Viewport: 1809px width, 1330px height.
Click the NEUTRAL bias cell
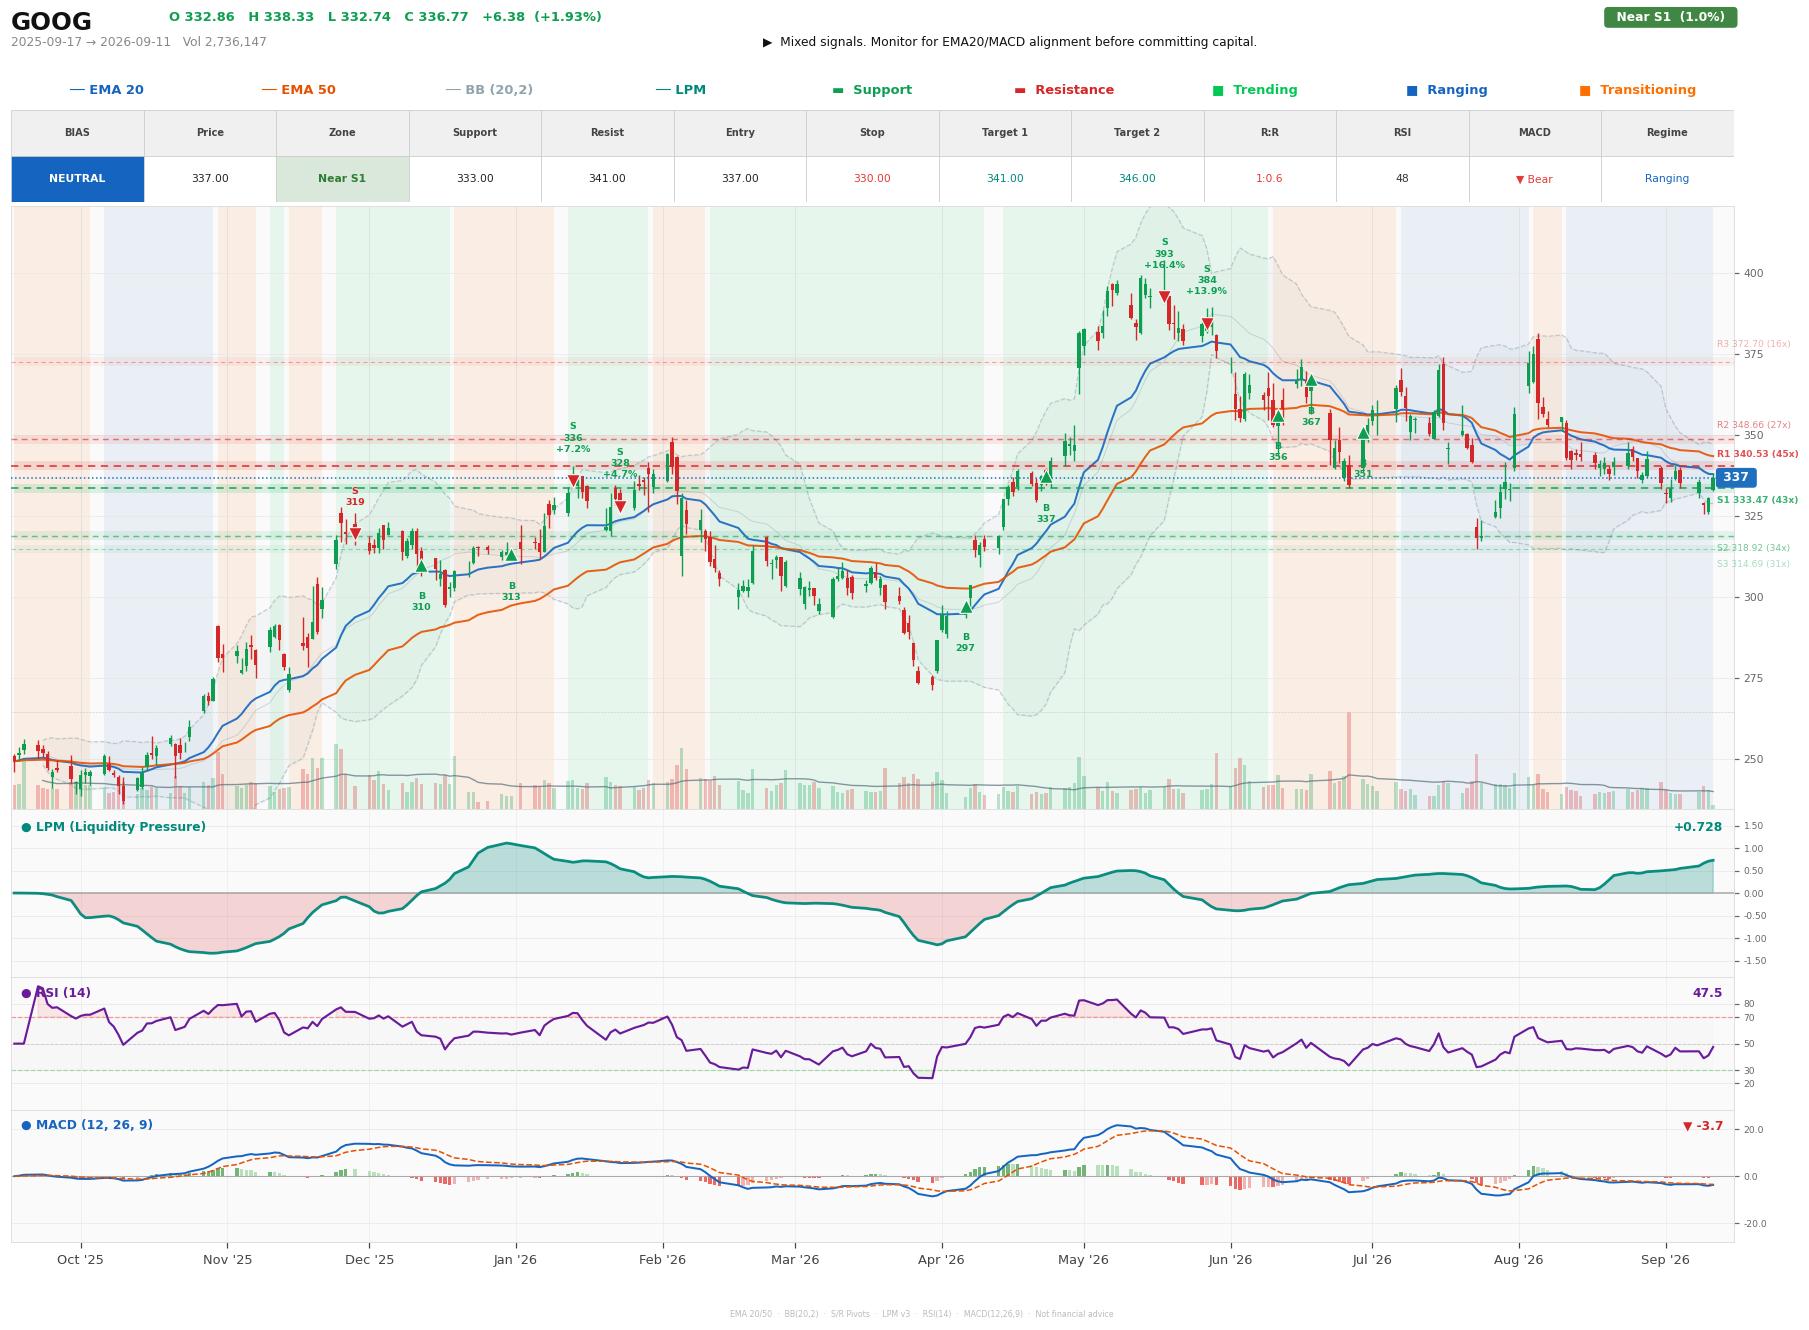click(77, 179)
